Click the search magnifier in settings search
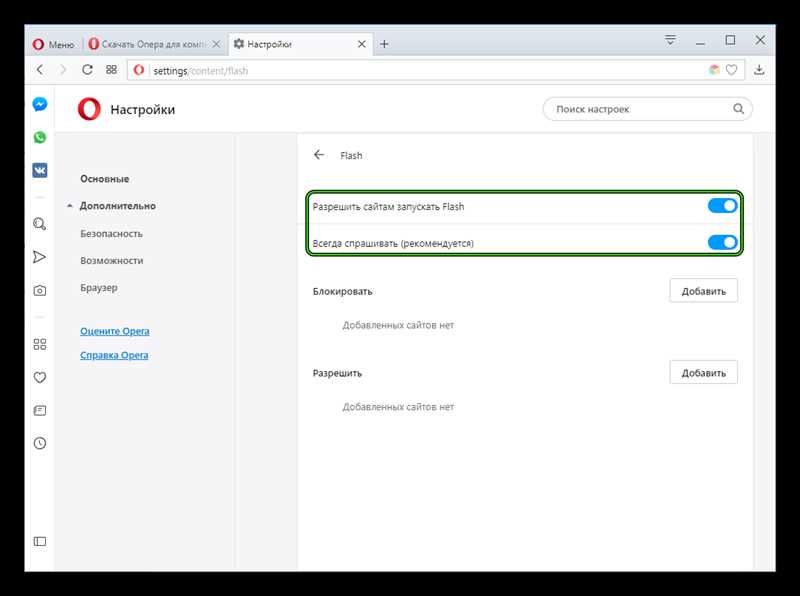Screen dimensions: 800x596 click(738, 109)
